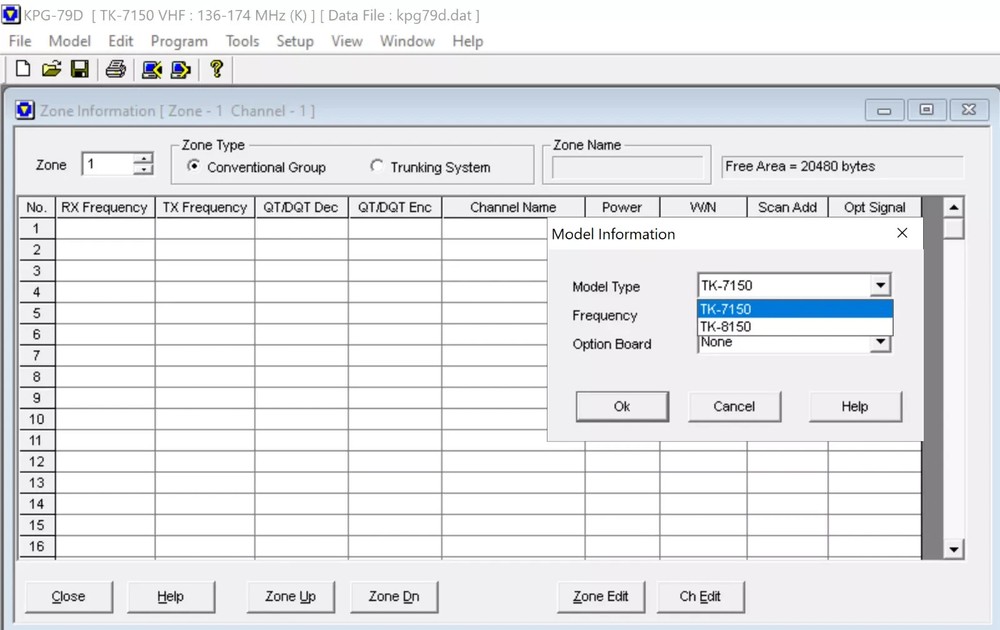Click the Zone Up button
Viewport: 1000px width, 630px height.
pos(290,596)
